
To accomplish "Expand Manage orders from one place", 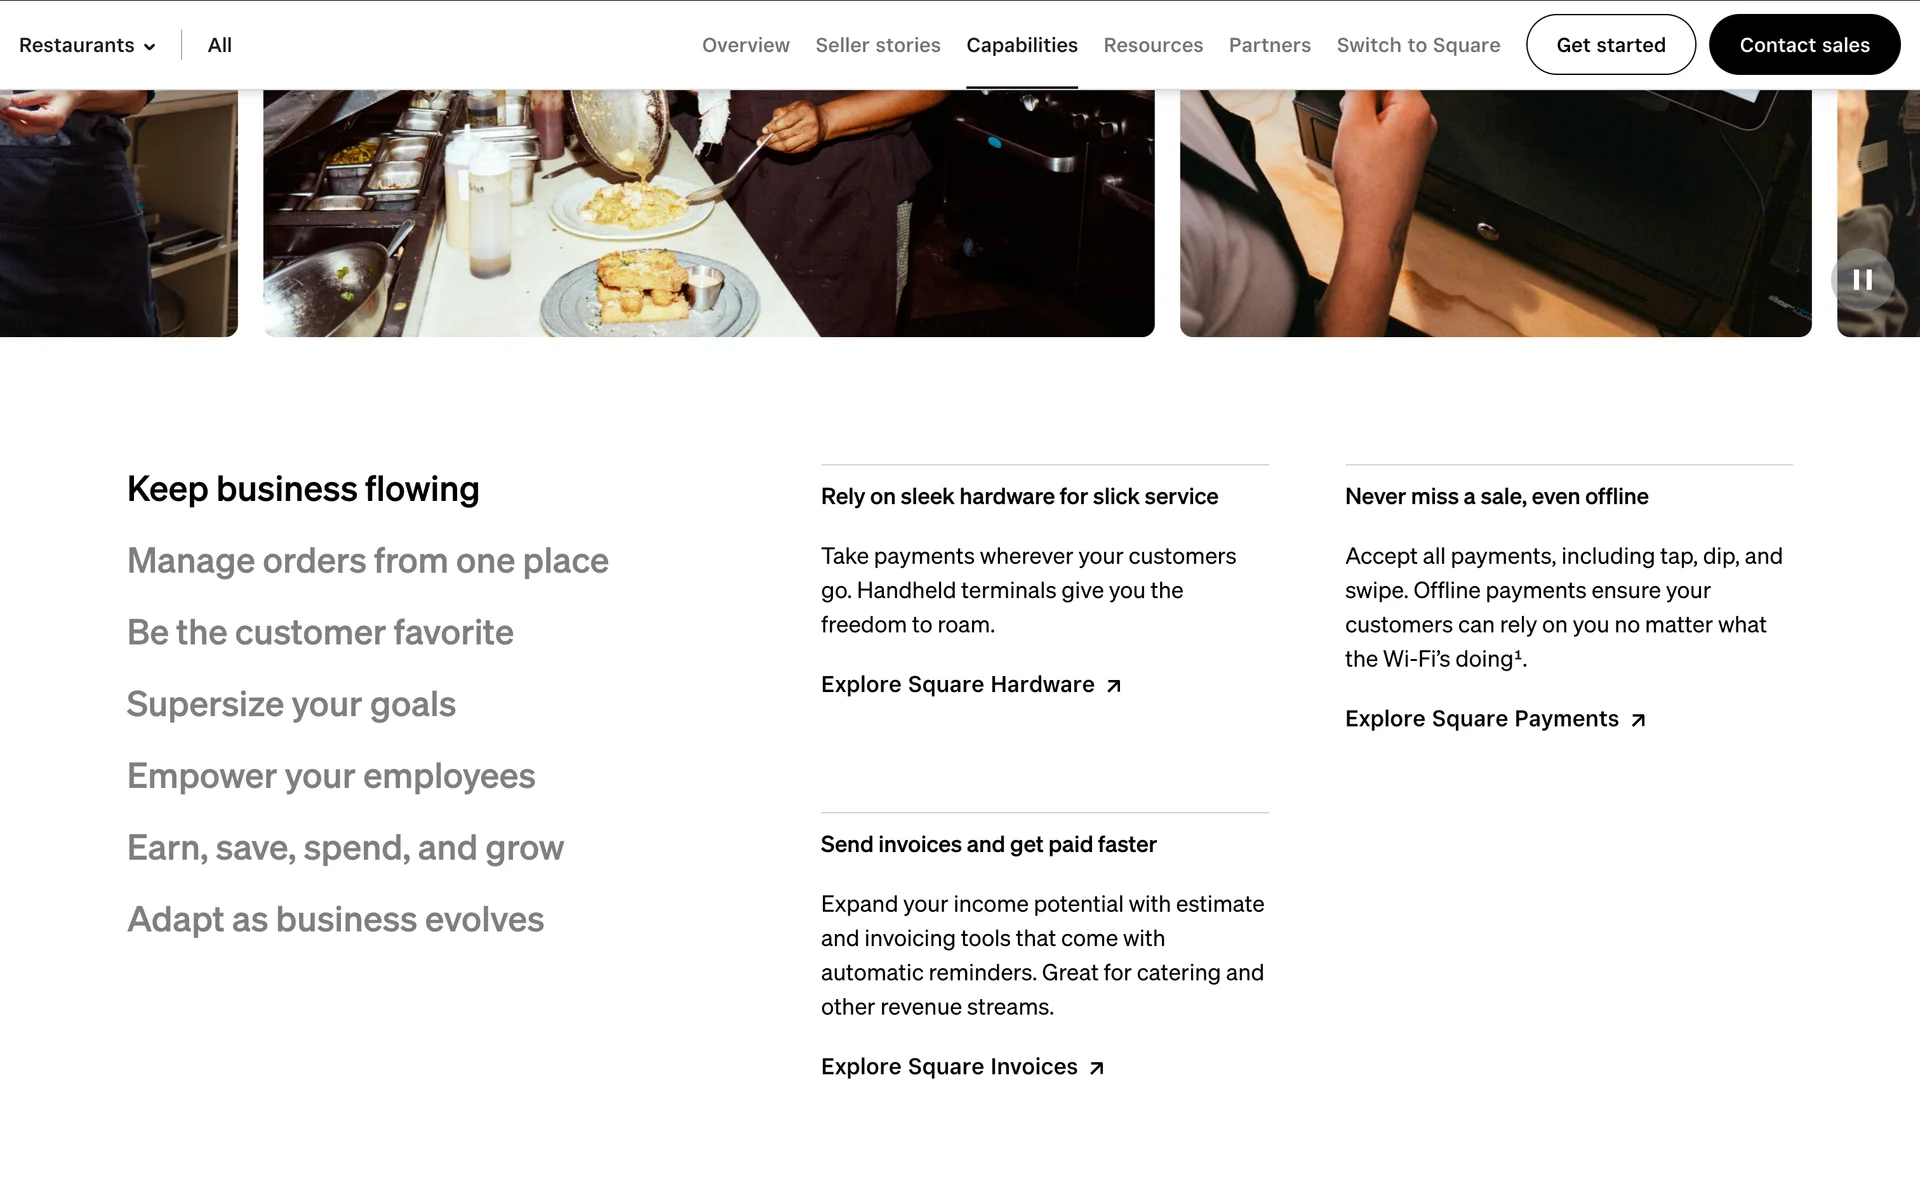I will [367, 561].
